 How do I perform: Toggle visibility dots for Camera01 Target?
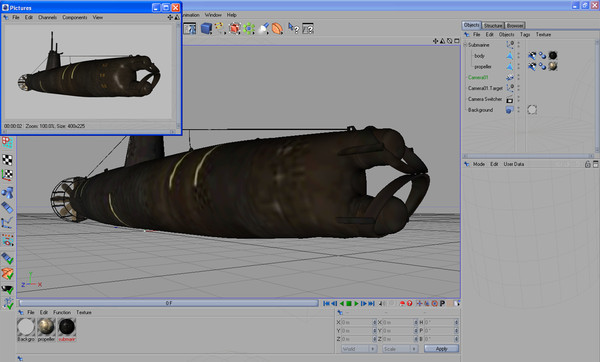(519, 88)
